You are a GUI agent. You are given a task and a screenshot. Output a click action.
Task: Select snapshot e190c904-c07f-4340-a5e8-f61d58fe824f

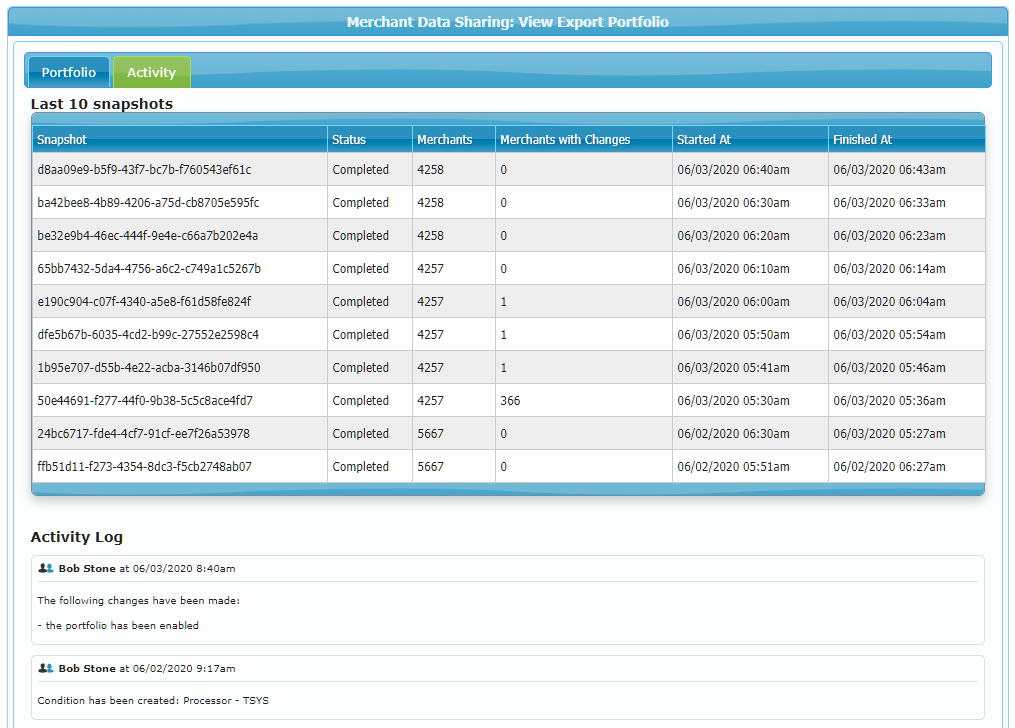click(144, 302)
